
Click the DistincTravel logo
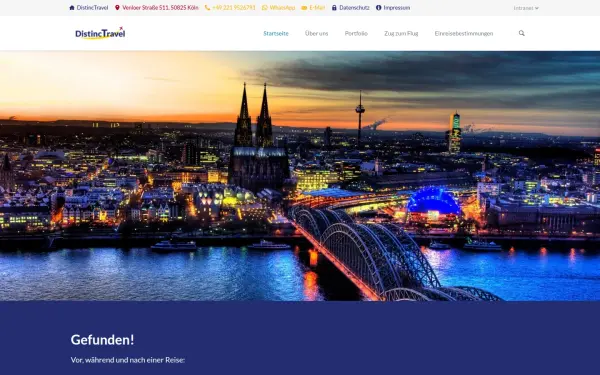click(x=100, y=33)
